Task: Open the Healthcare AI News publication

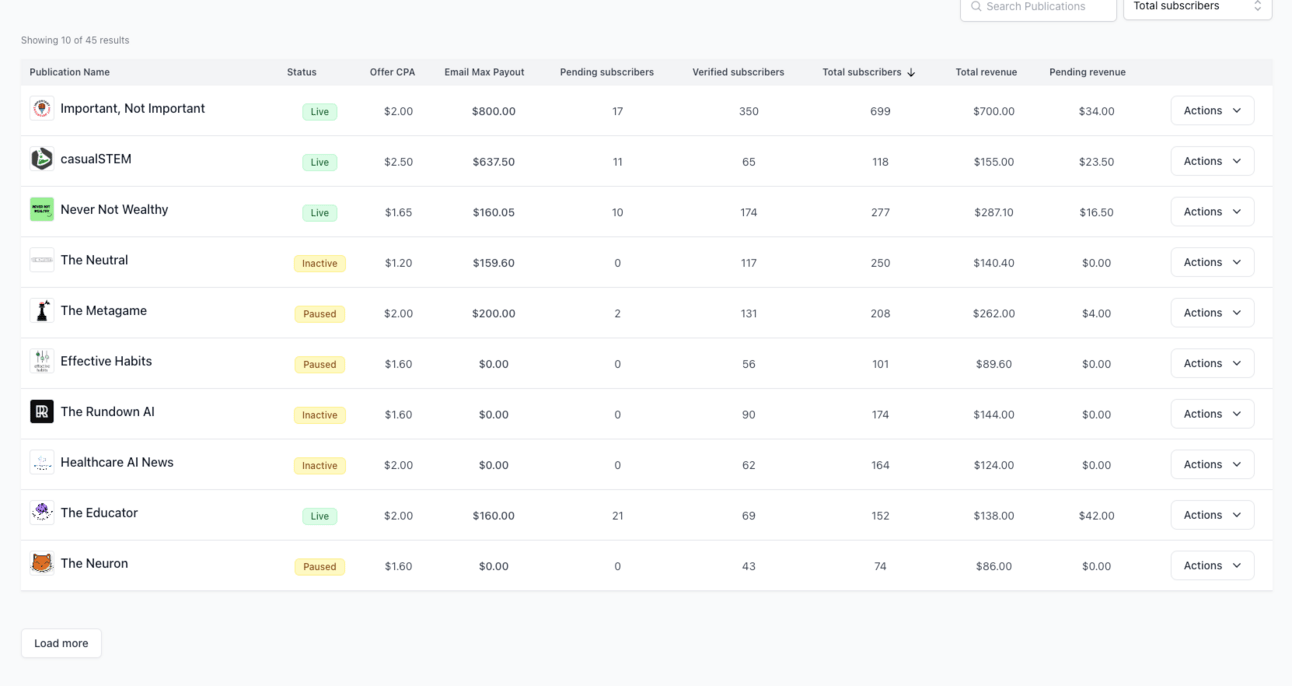Action: [117, 463]
